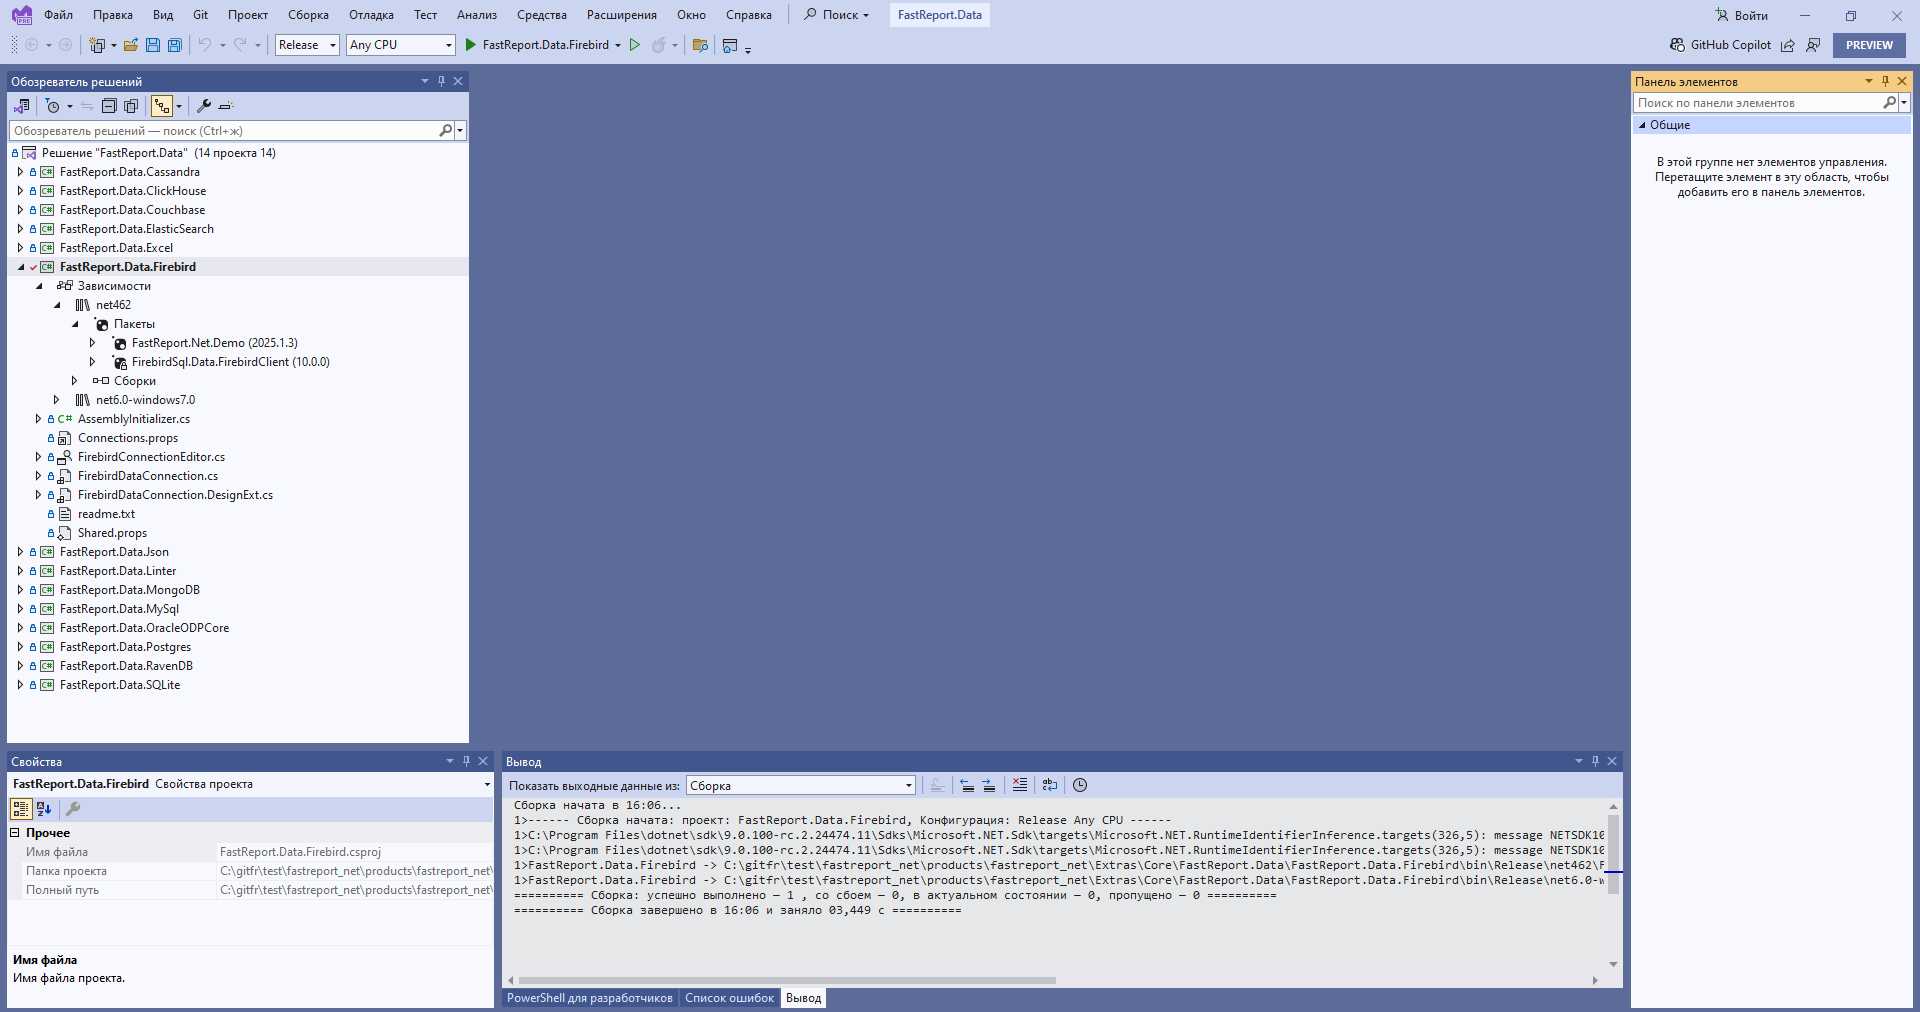The image size is (1920, 1012).
Task: Open the Файл menu
Action: (x=59, y=15)
